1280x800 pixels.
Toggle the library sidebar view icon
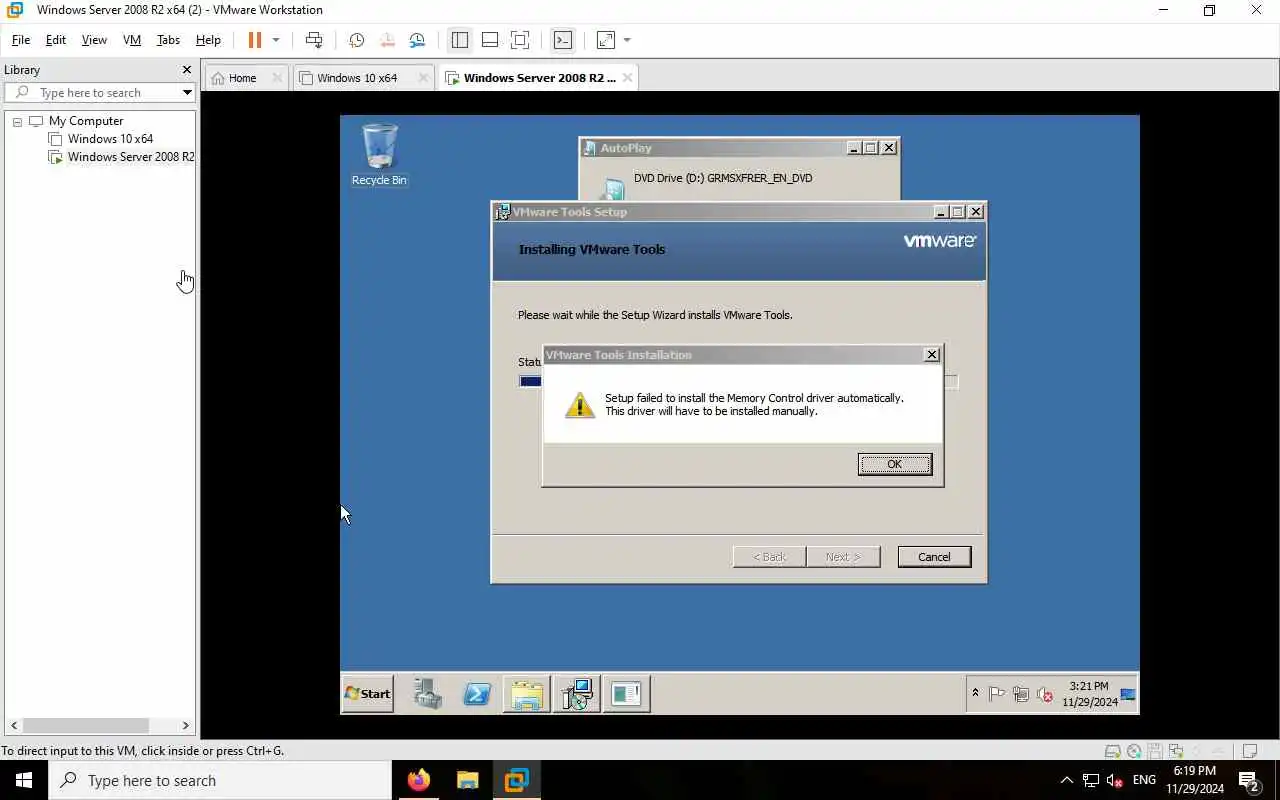[x=460, y=40]
